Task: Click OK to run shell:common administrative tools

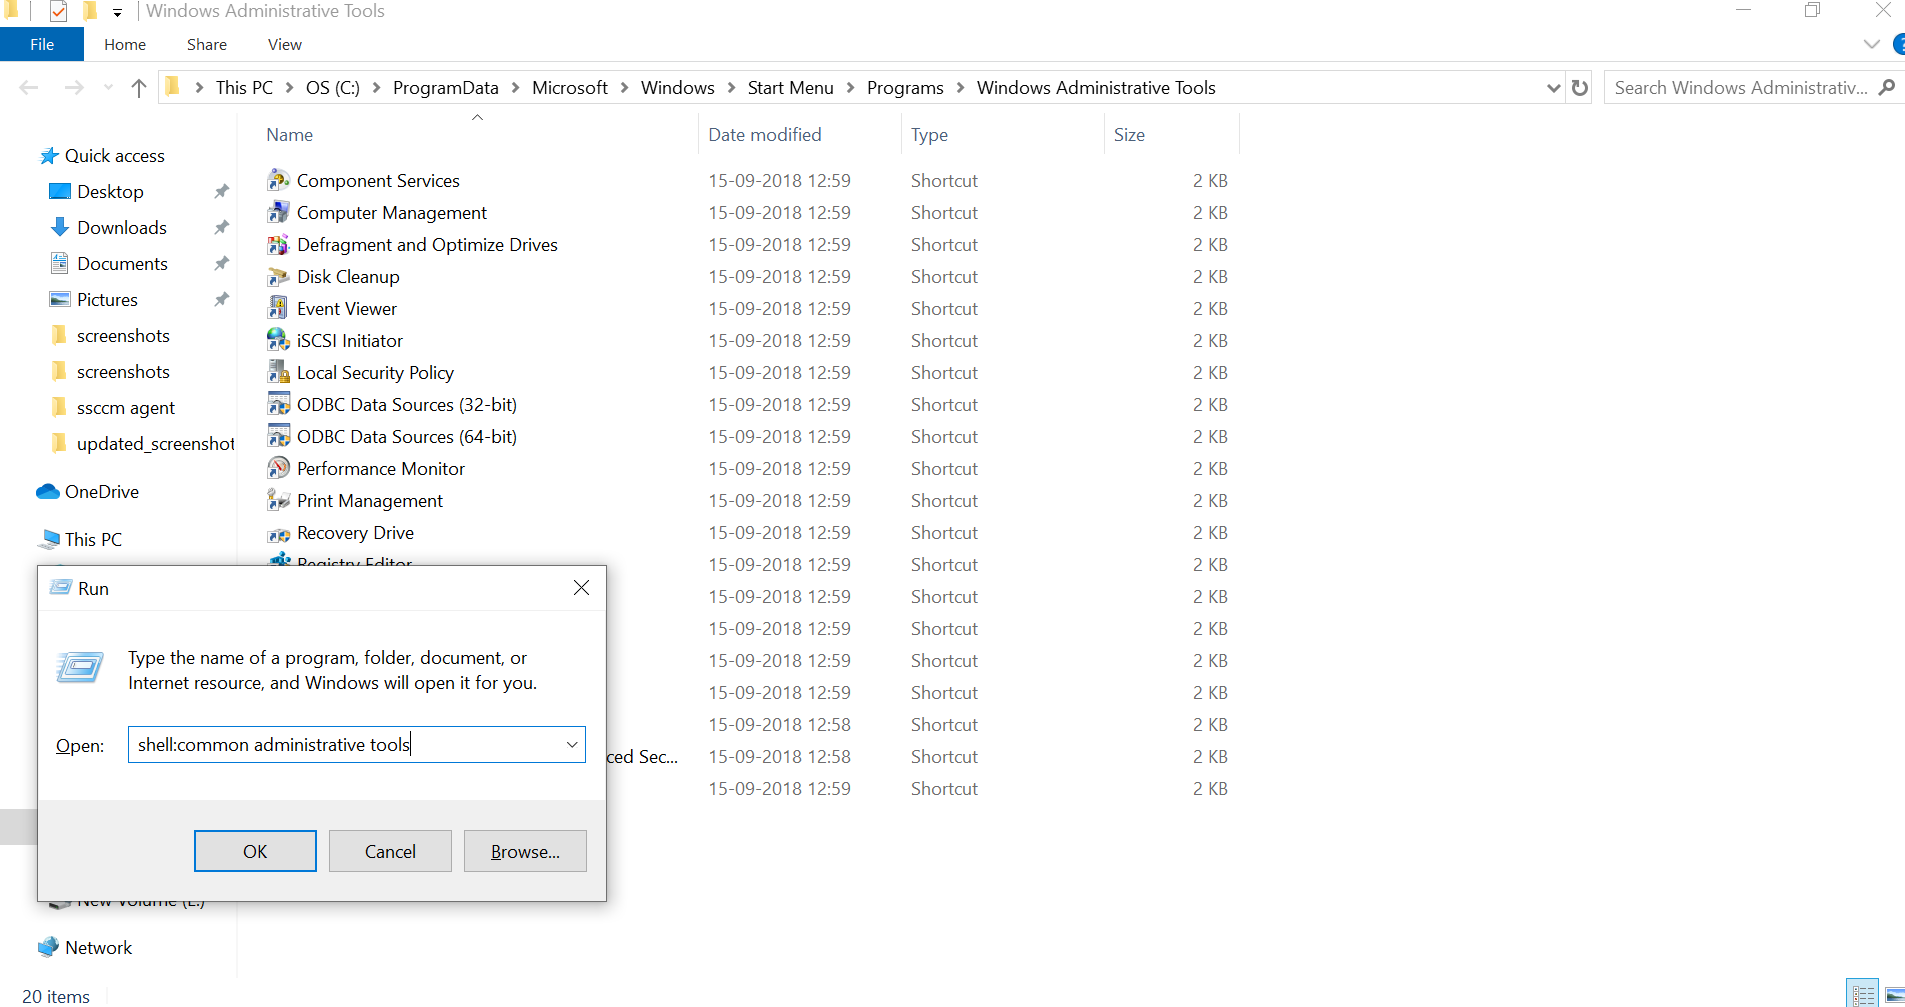Action: [x=255, y=850]
